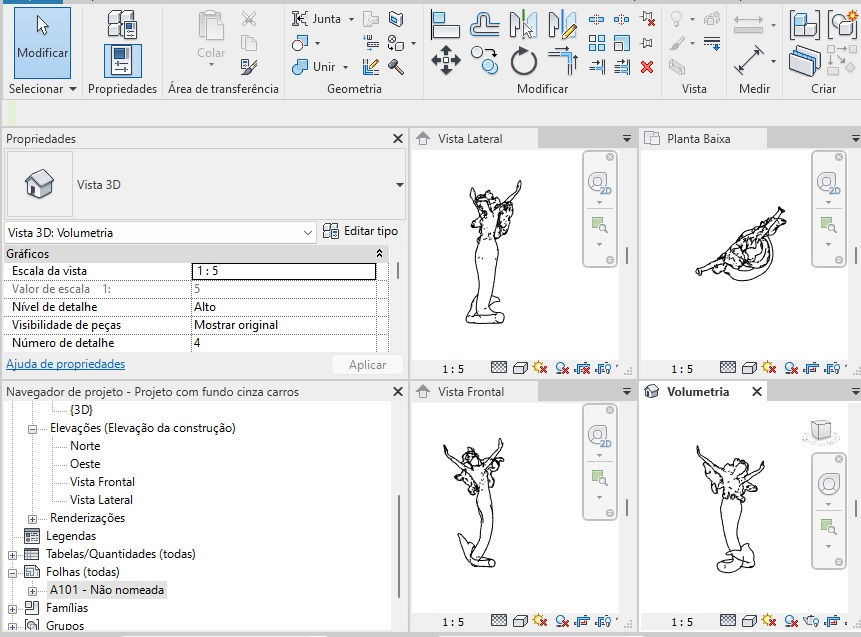Screen dimensions: 861x637
Task: Click the Escala da vista value field
Action: click(283, 271)
